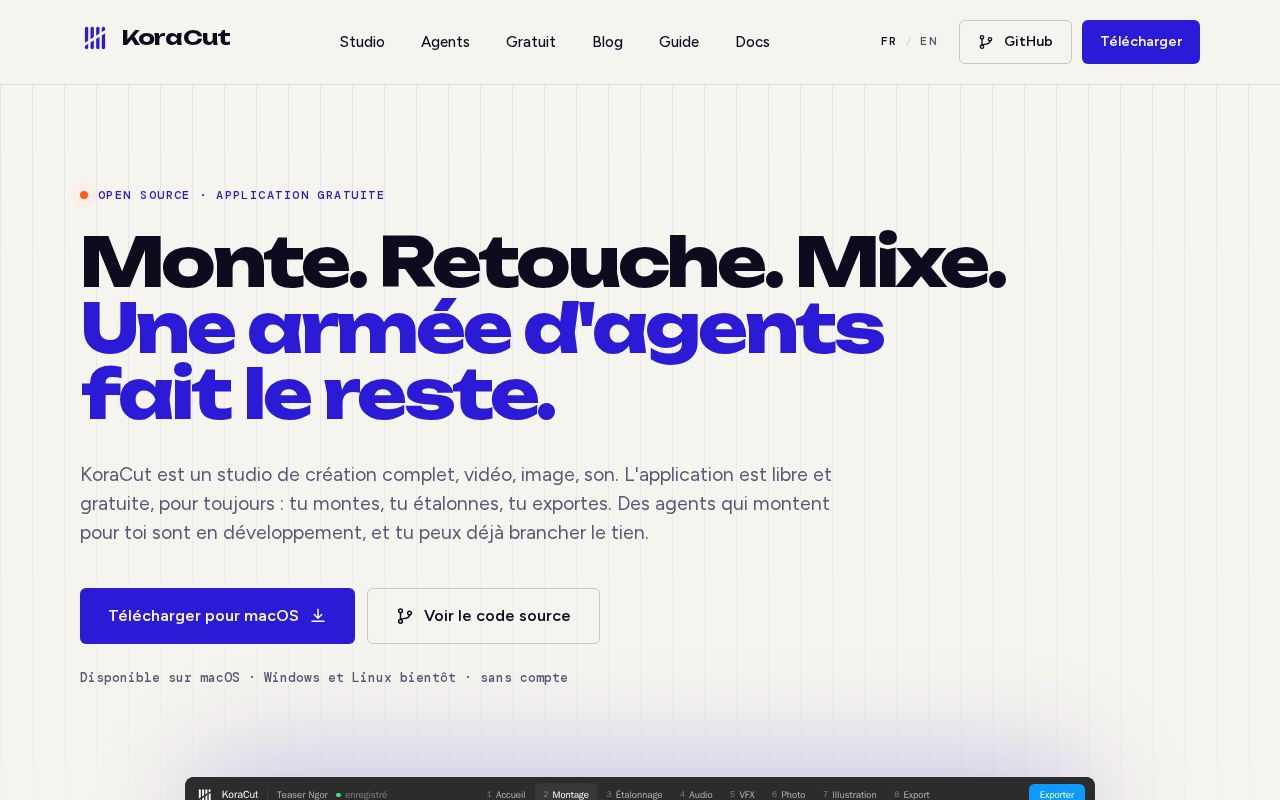Open the Illustration tab in app preview
The image size is (1280, 800).
849,794
